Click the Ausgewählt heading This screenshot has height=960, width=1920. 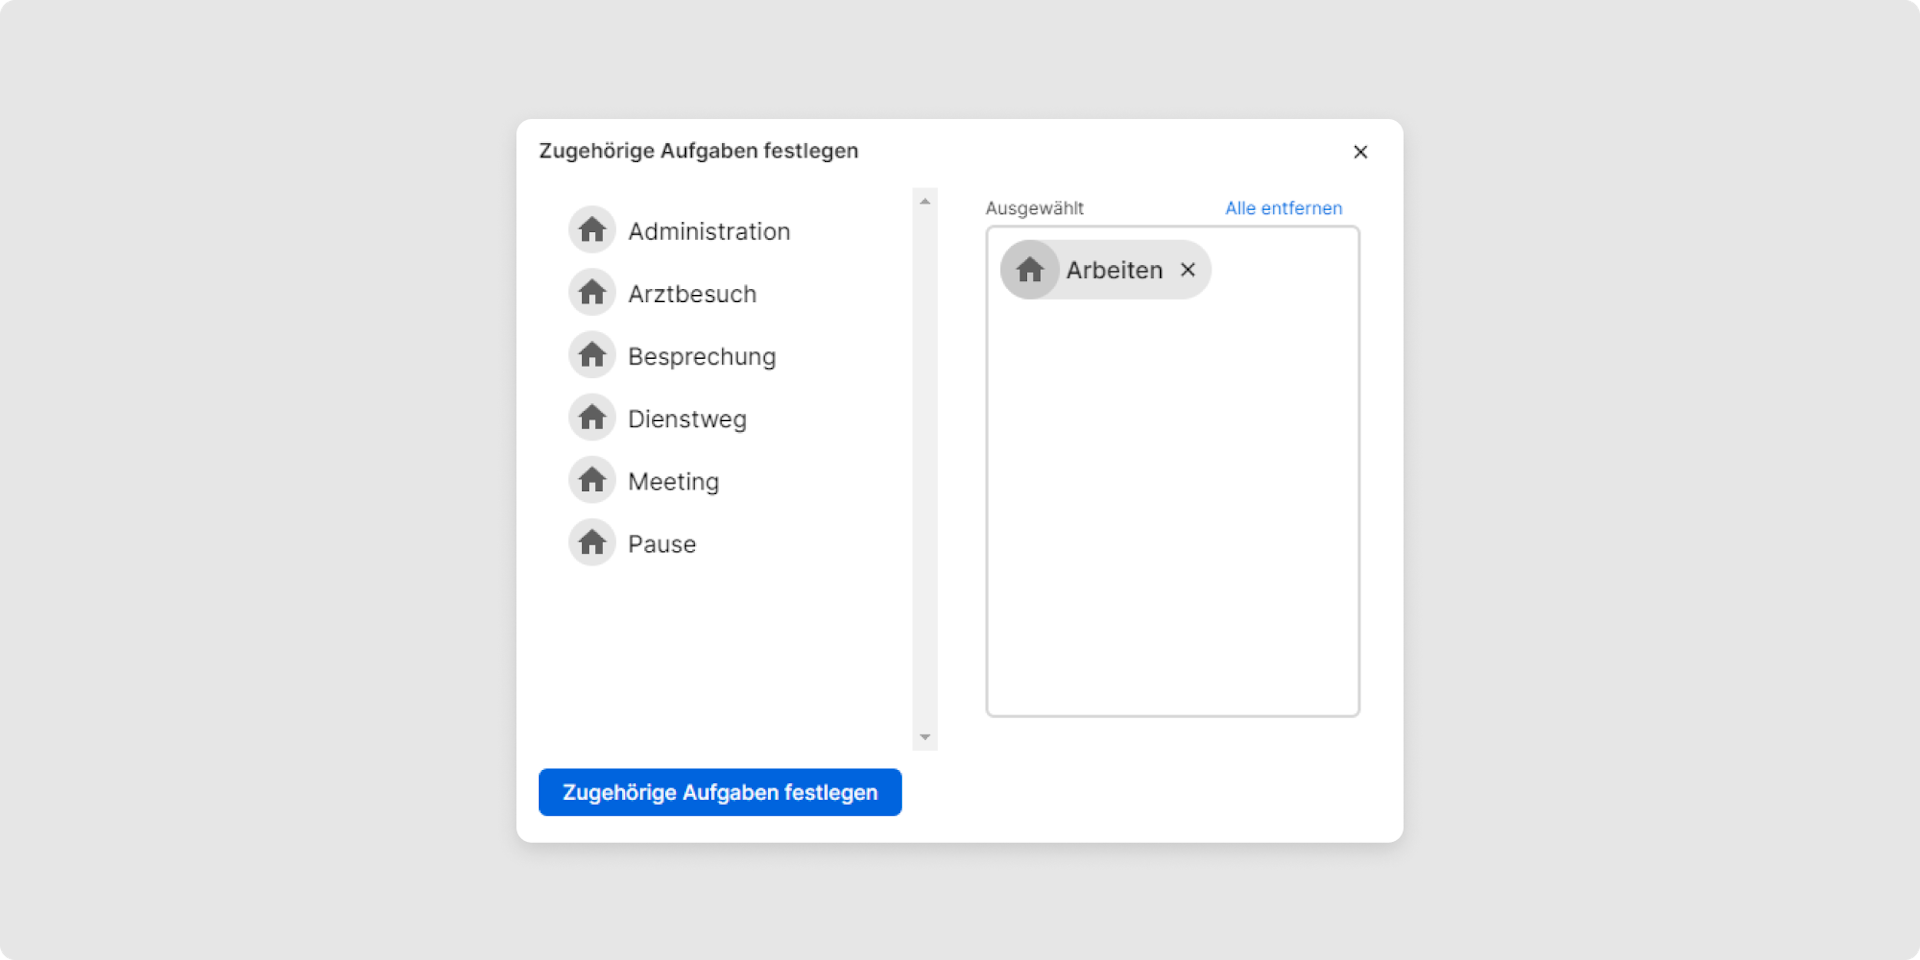pos(1034,208)
